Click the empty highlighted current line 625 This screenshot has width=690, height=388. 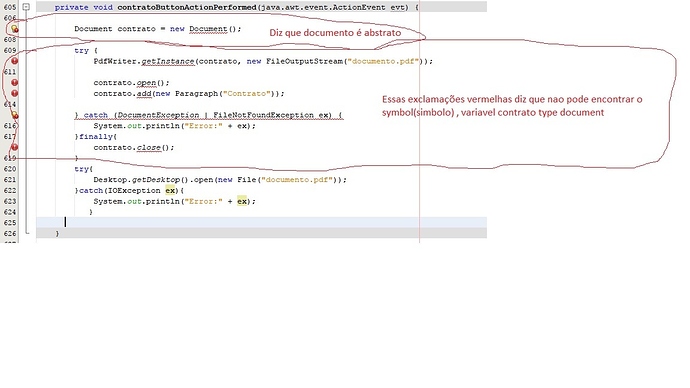[x=261, y=222]
